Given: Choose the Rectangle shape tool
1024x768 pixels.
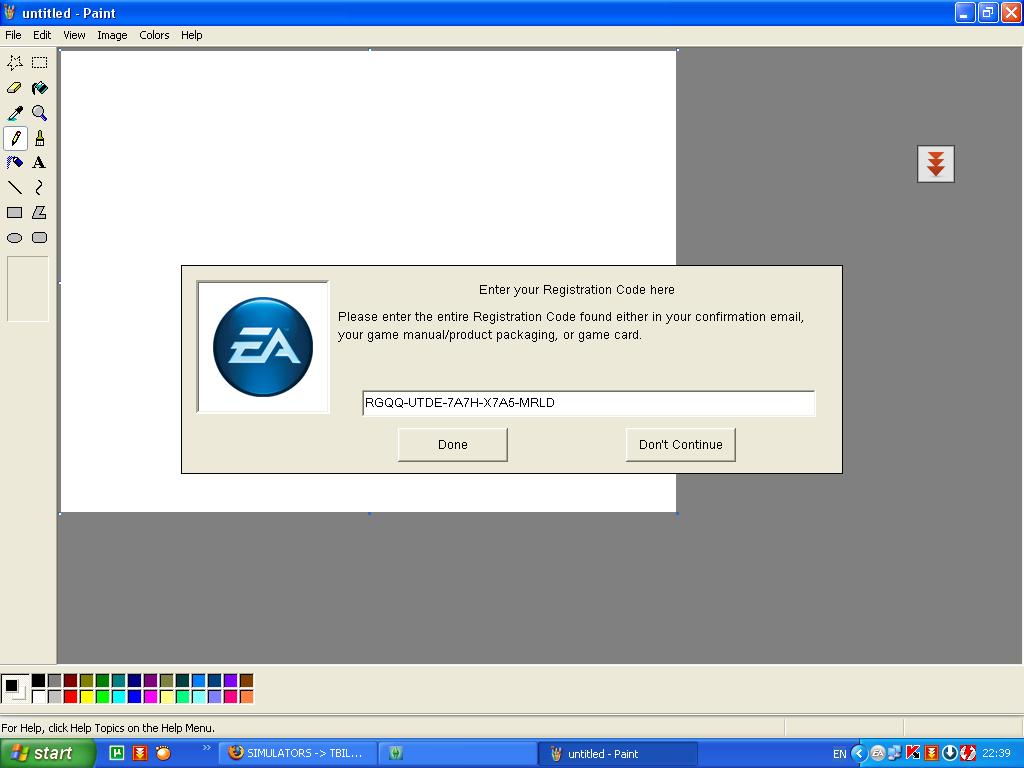Looking at the screenshot, I should click(x=15, y=213).
